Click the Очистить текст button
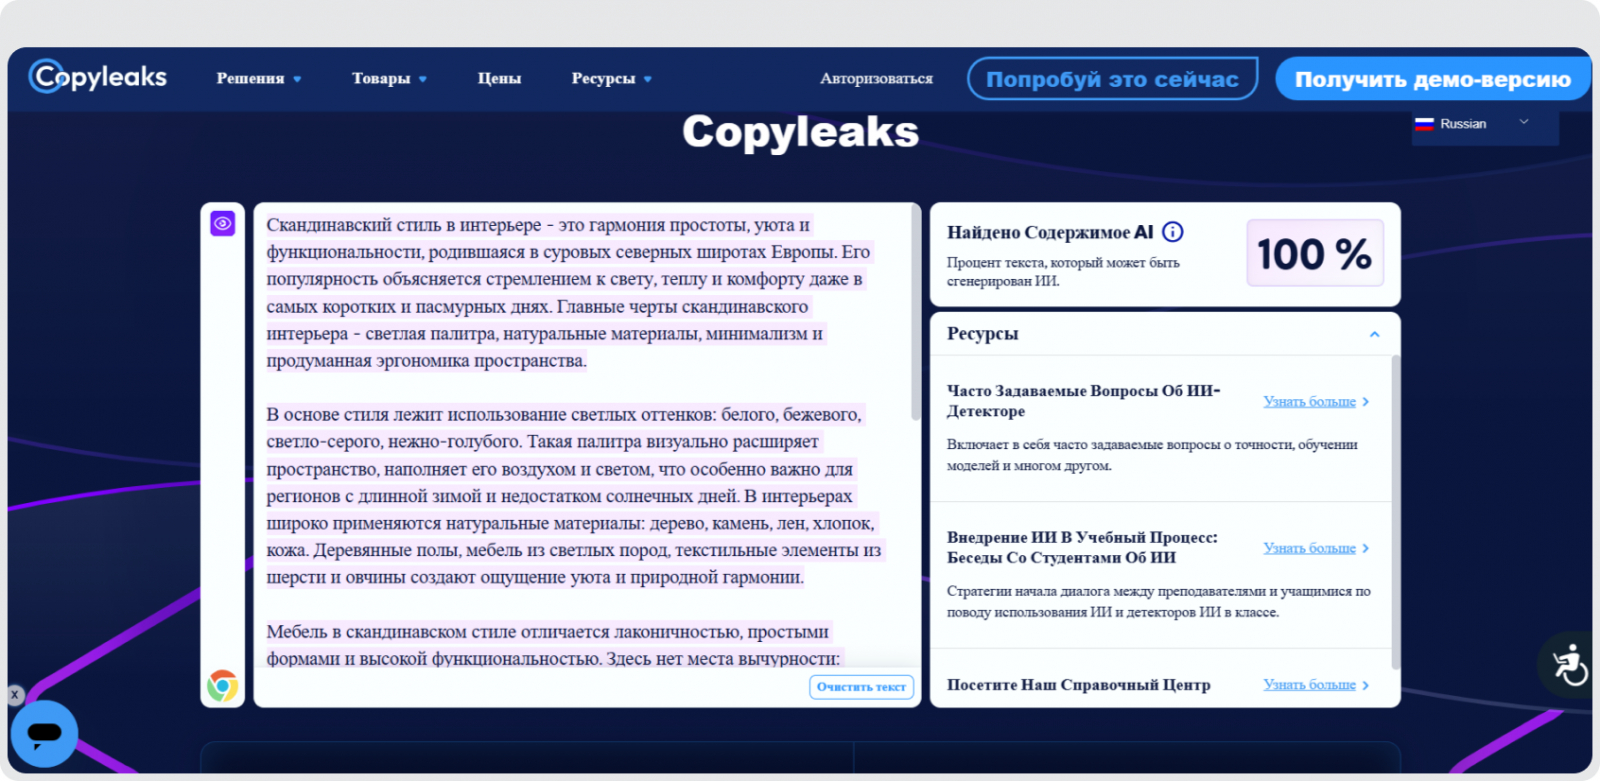1600x781 pixels. 861,687
